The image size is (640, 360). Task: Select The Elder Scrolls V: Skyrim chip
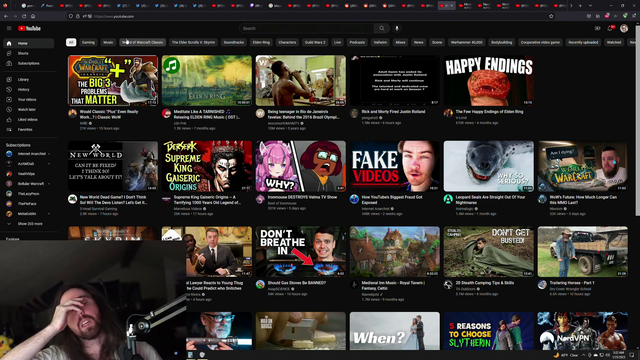click(x=193, y=42)
